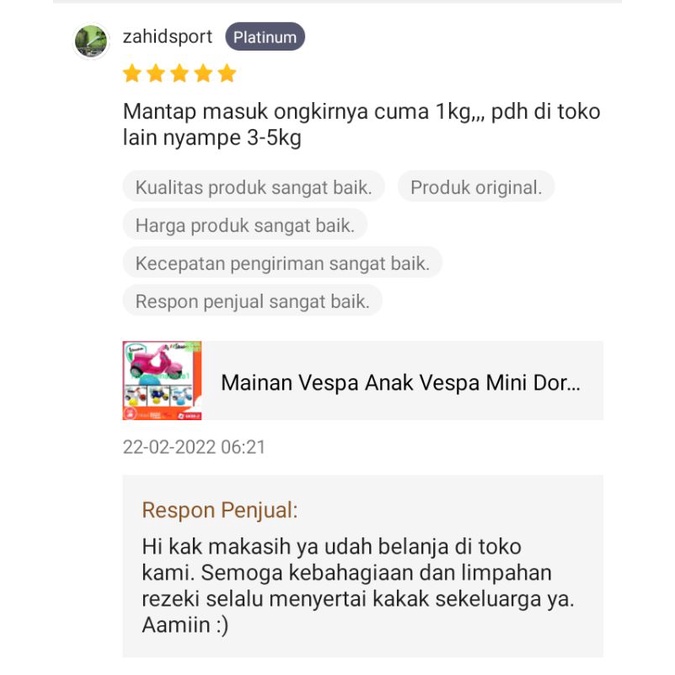
Task: Tap the review date 22-02-2022 06:21
Action: click(x=194, y=447)
